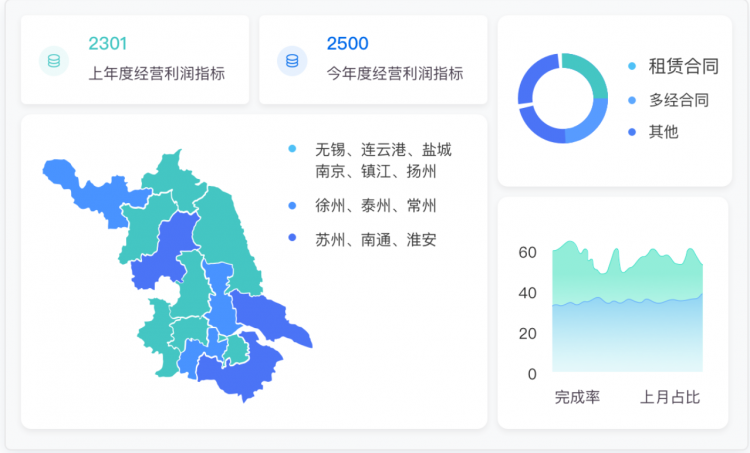Click the light blue donut segment
Image resolution: width=750 pixels, height=453 pixels.
pos(591,123)
